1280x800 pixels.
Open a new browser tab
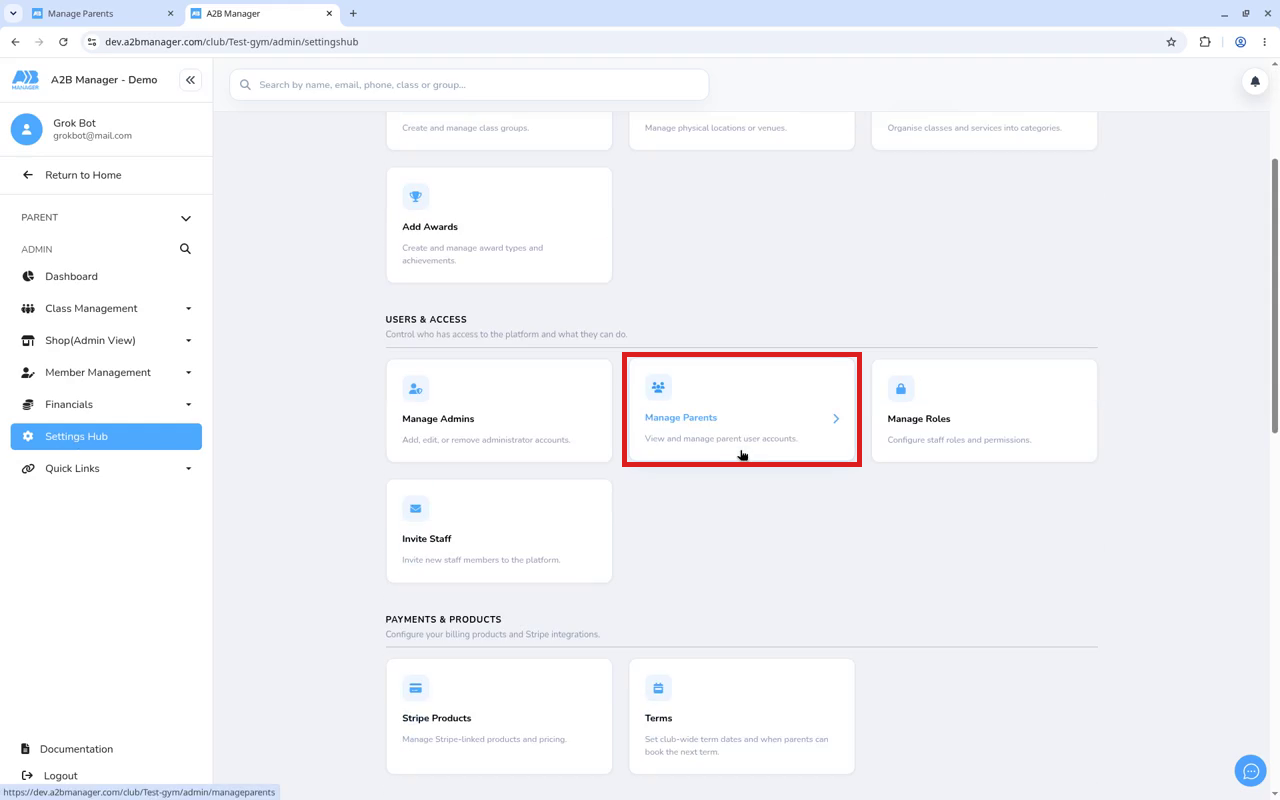353,14
